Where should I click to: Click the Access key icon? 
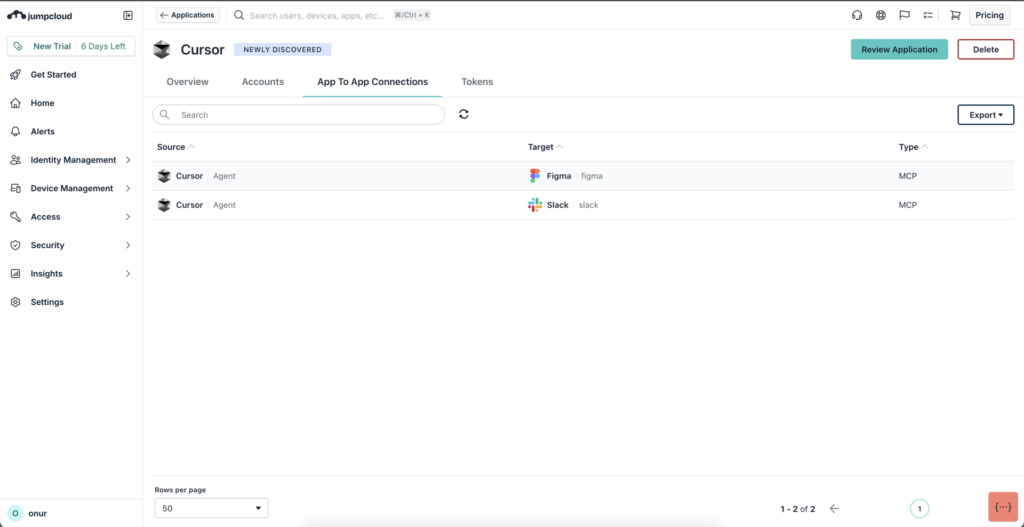(16, 217)
